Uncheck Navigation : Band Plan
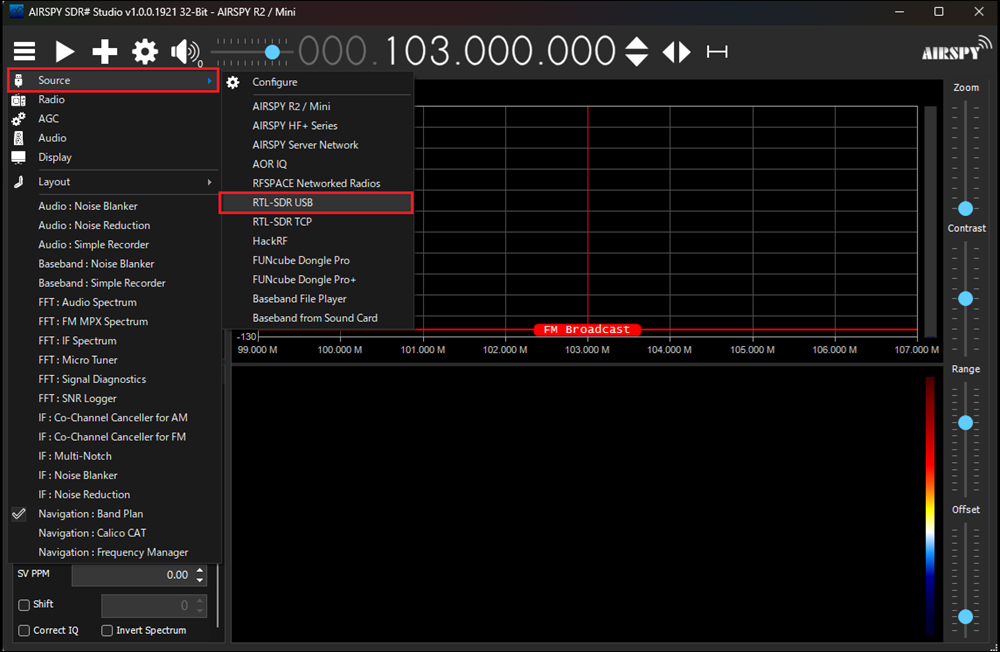This screenshot has width=1000, height=652. pos(115,514)
